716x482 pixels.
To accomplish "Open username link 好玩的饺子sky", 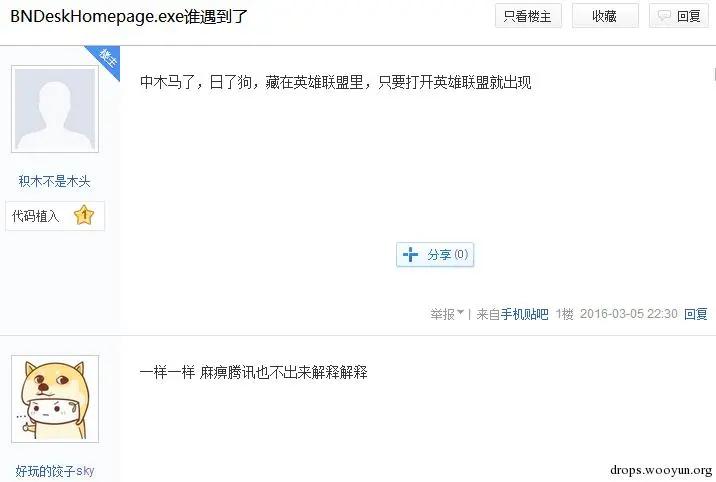I will point(55,471).
